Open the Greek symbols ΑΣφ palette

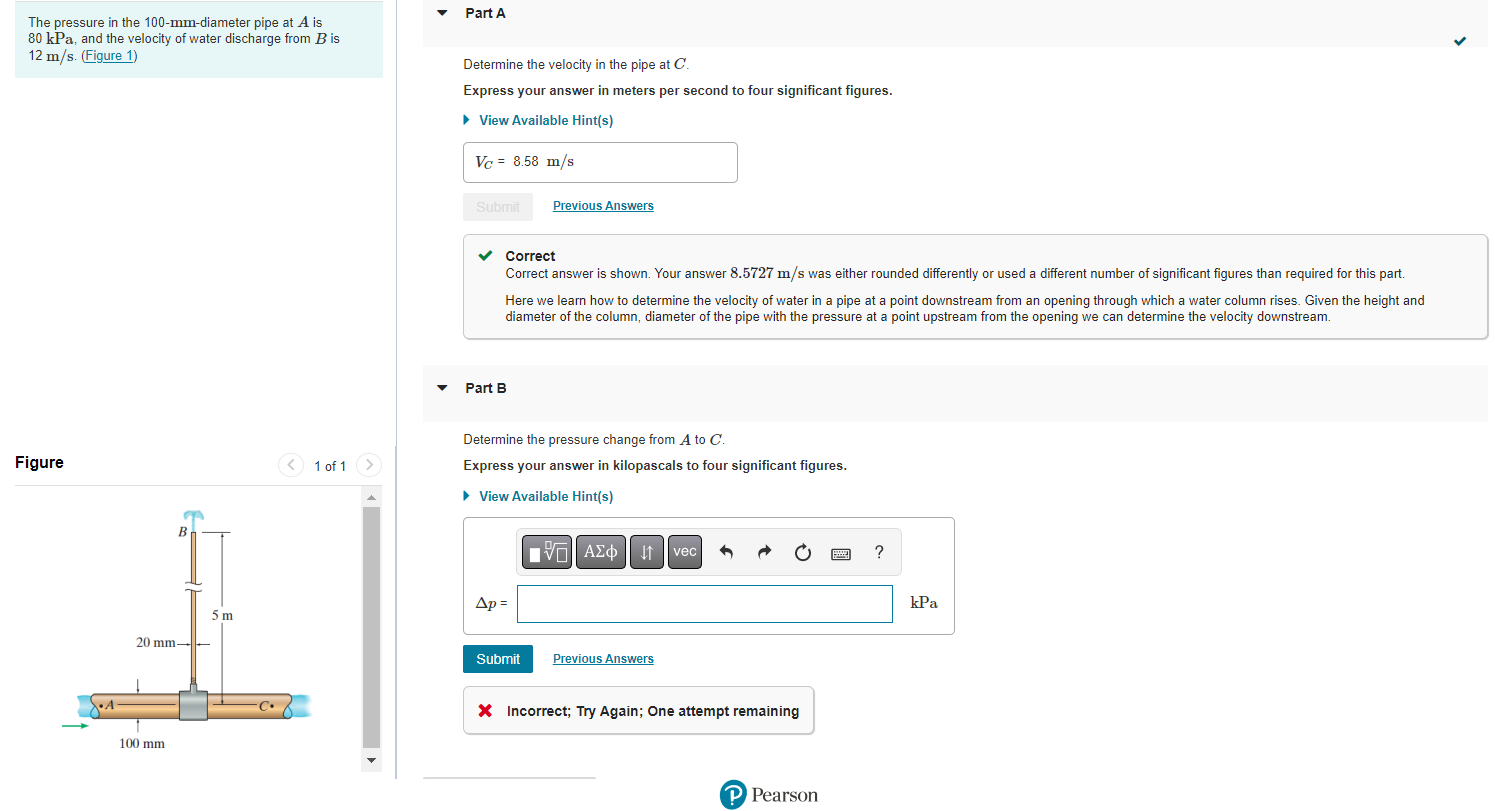tap(600, 551)
